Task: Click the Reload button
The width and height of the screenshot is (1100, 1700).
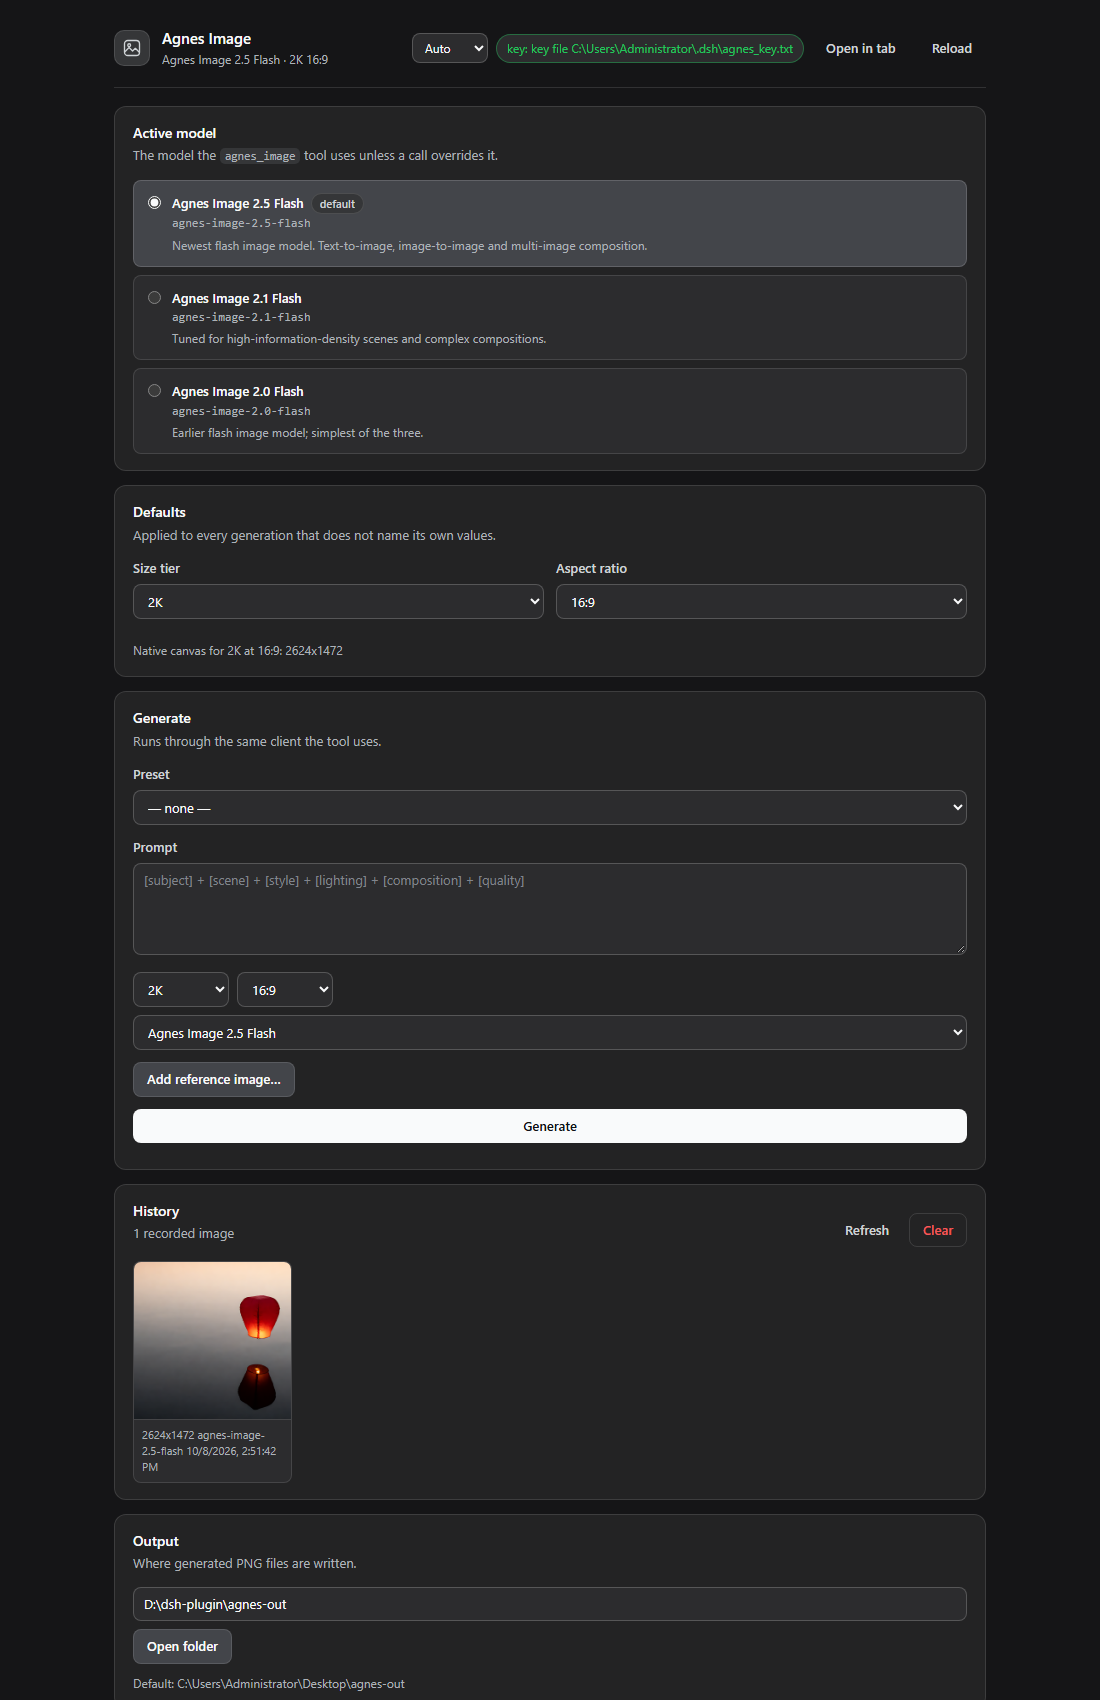Action: point(952,48)
